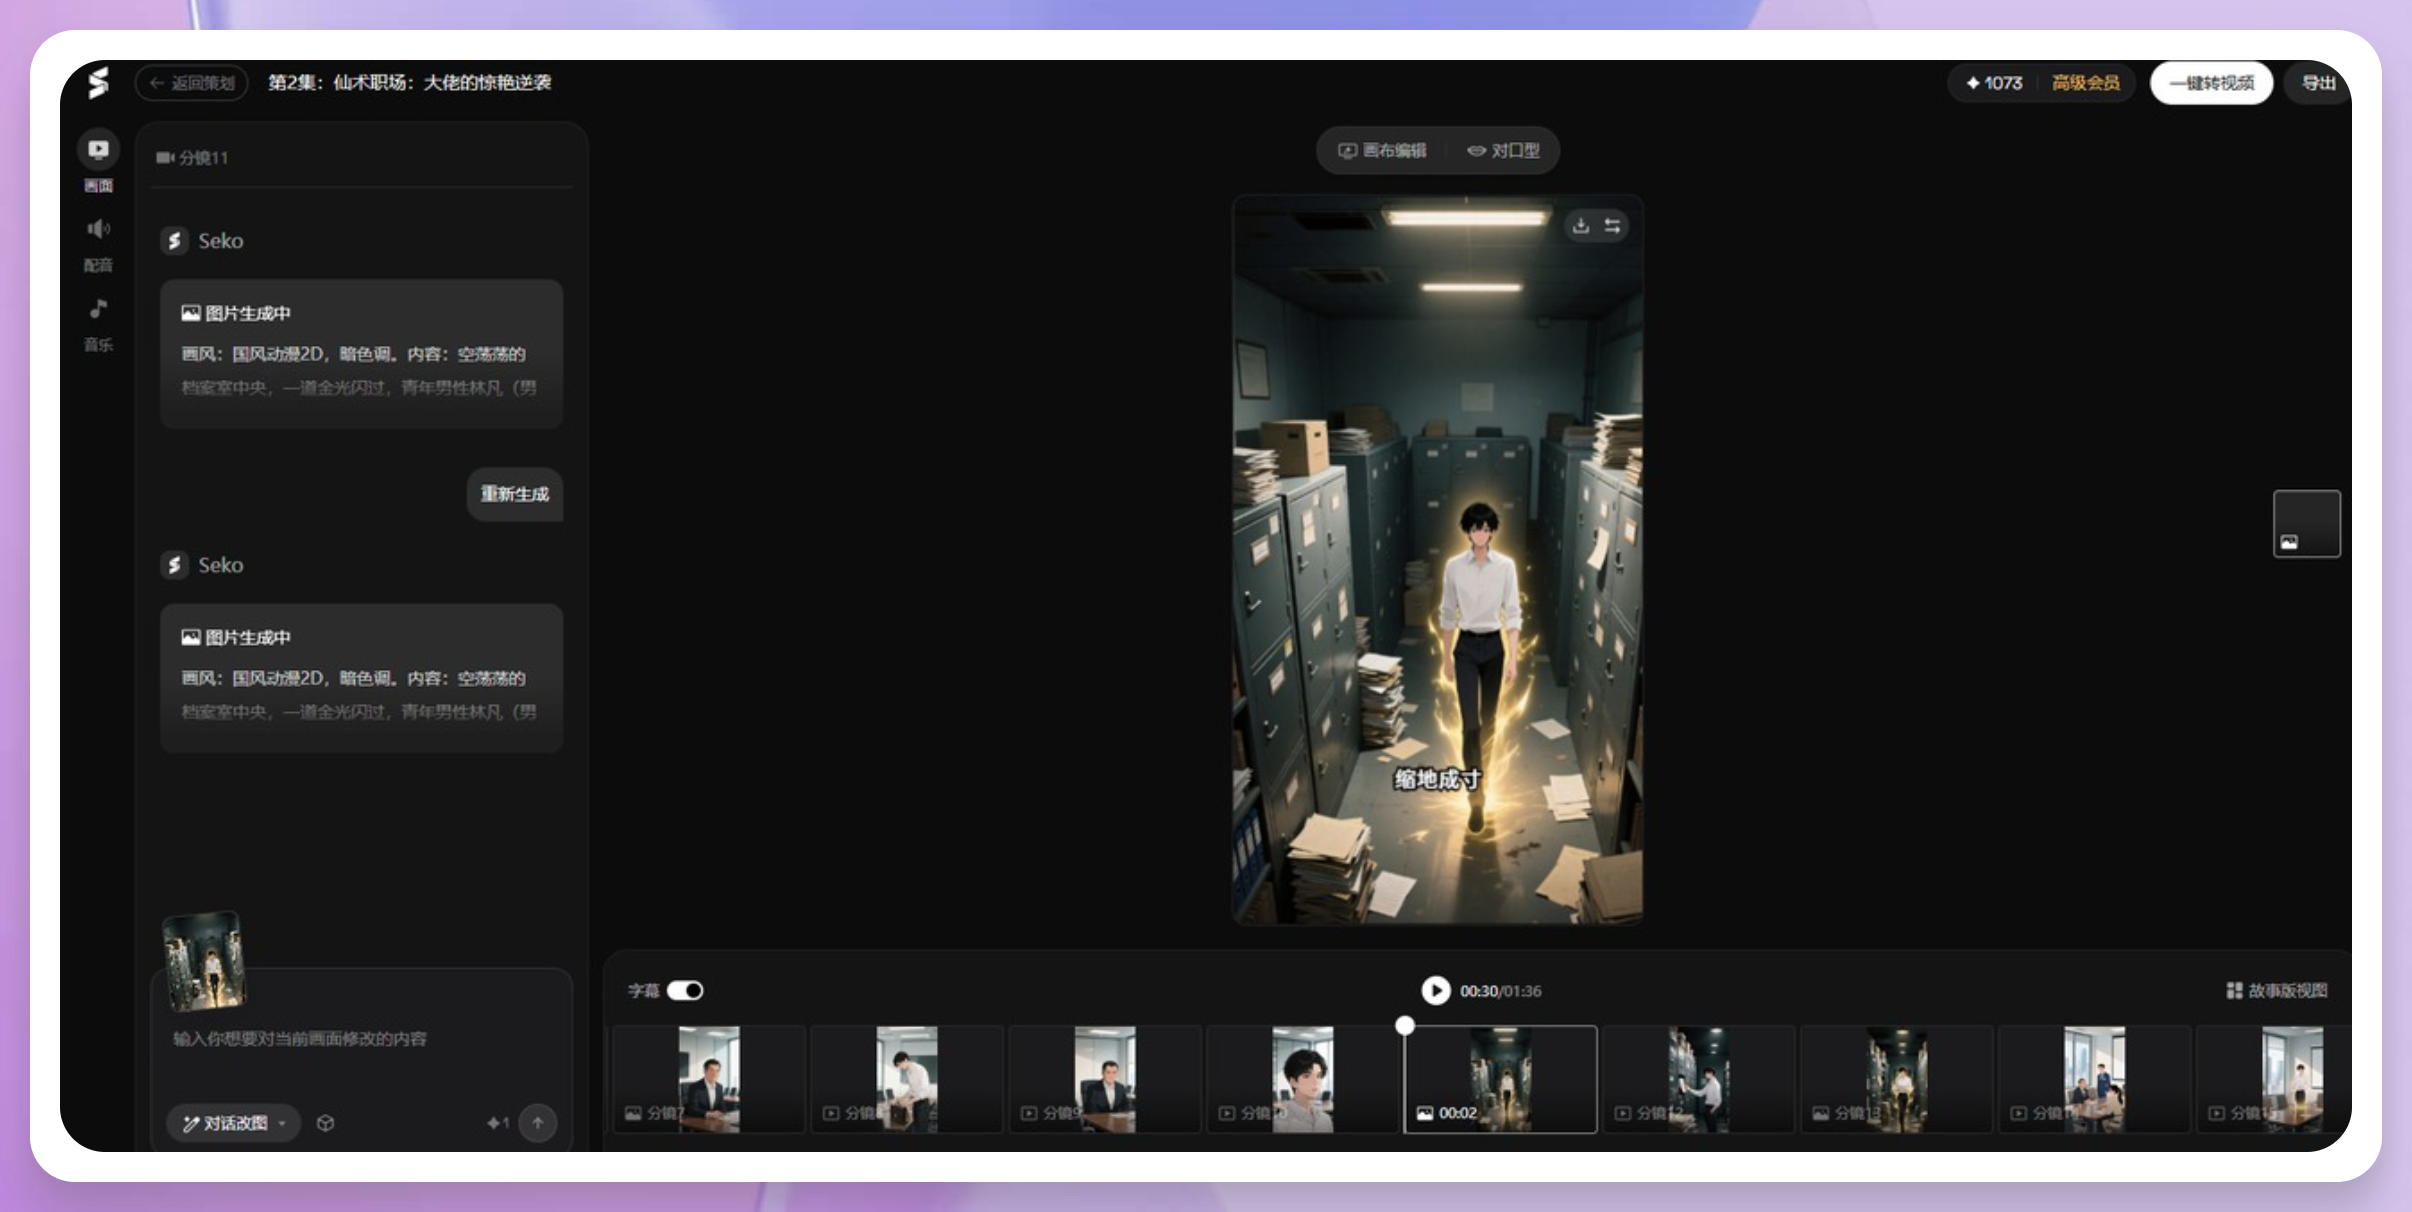Click the cube icon beside 对话改图
This screenshot has width=2412, height=1212.
click(325, 1123)
